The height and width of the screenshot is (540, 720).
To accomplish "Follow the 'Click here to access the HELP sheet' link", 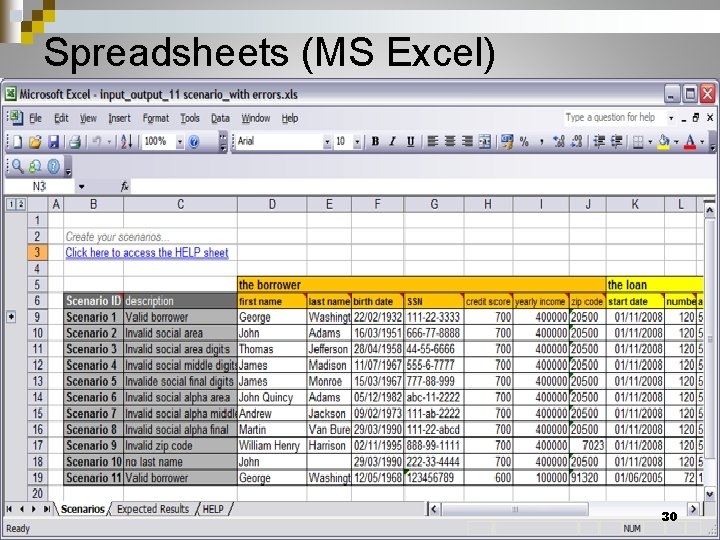I will (x=146, y=253).
